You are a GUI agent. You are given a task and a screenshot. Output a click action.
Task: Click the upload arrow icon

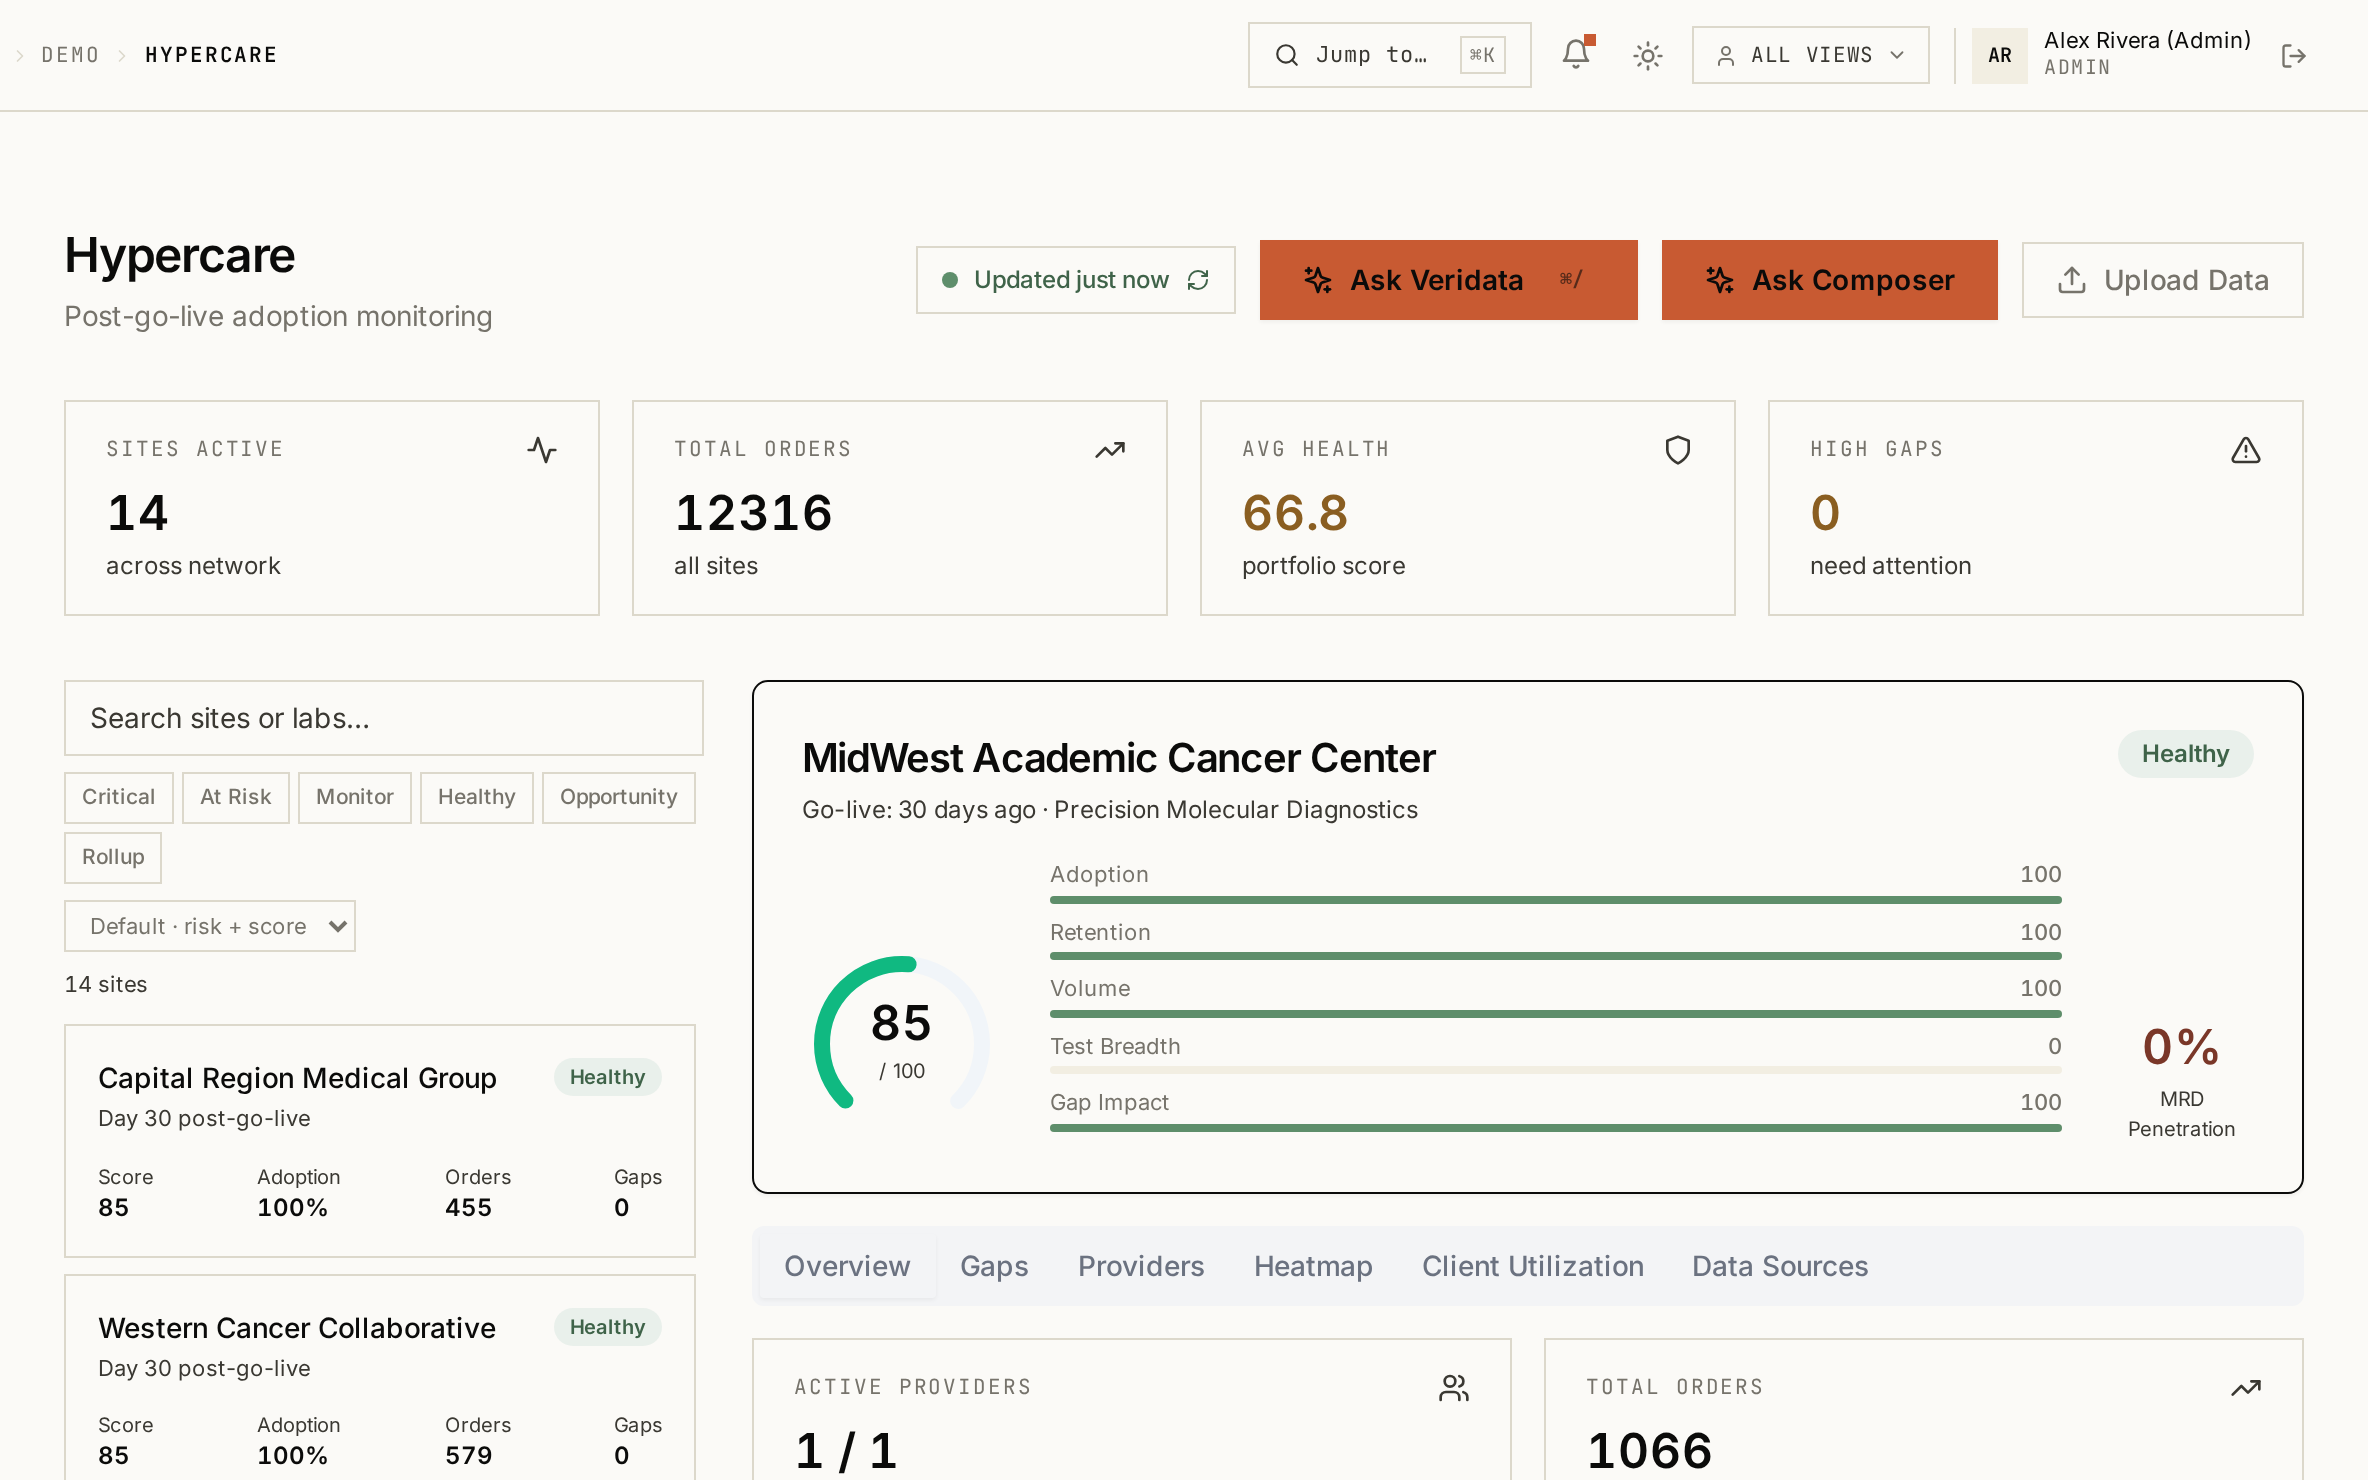[2072, 280]
